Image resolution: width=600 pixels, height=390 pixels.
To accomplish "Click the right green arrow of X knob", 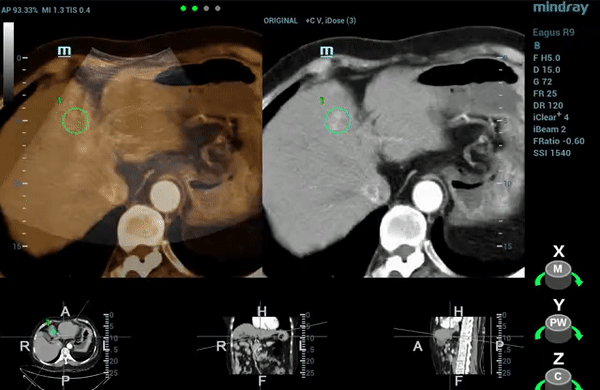I will tap(577, 279).
